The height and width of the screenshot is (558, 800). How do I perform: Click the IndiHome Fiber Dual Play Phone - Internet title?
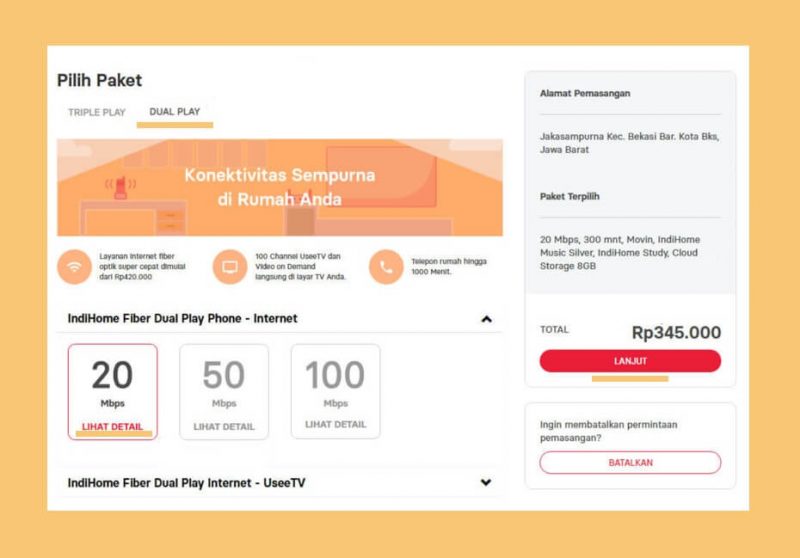point(182,319)
